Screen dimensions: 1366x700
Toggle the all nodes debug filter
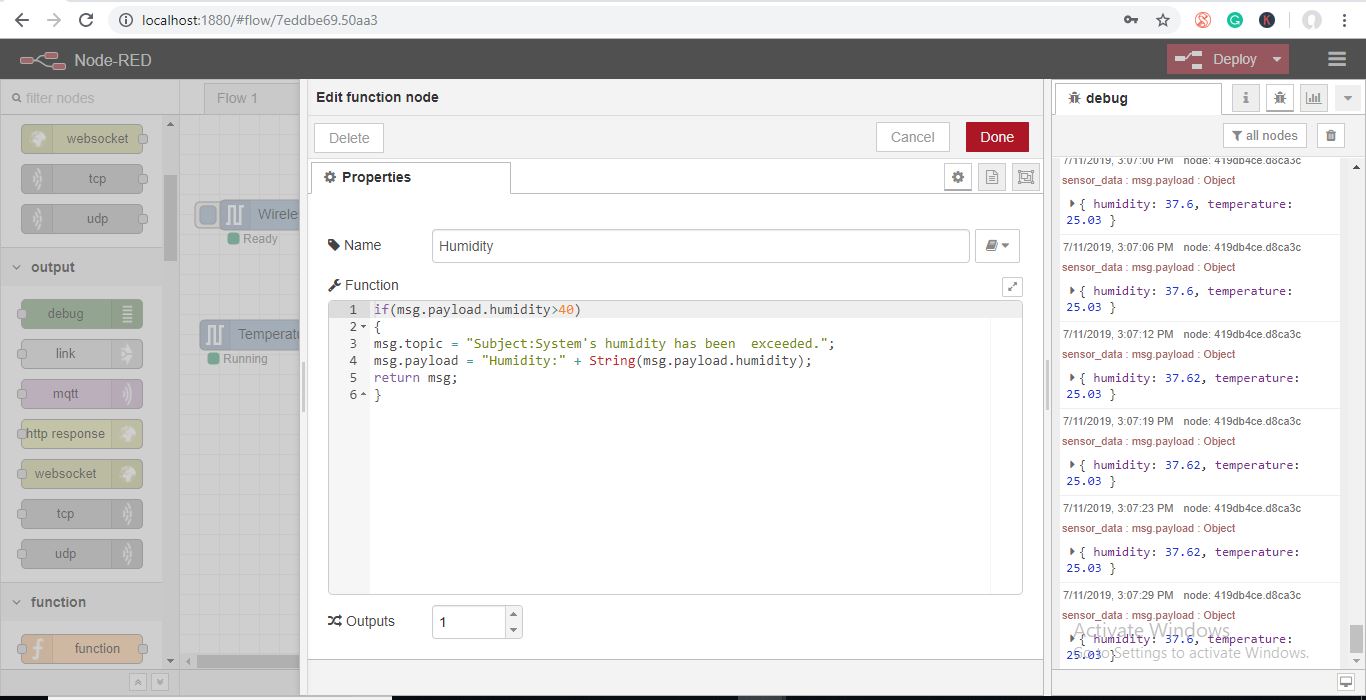click(x=1264, y=136)
